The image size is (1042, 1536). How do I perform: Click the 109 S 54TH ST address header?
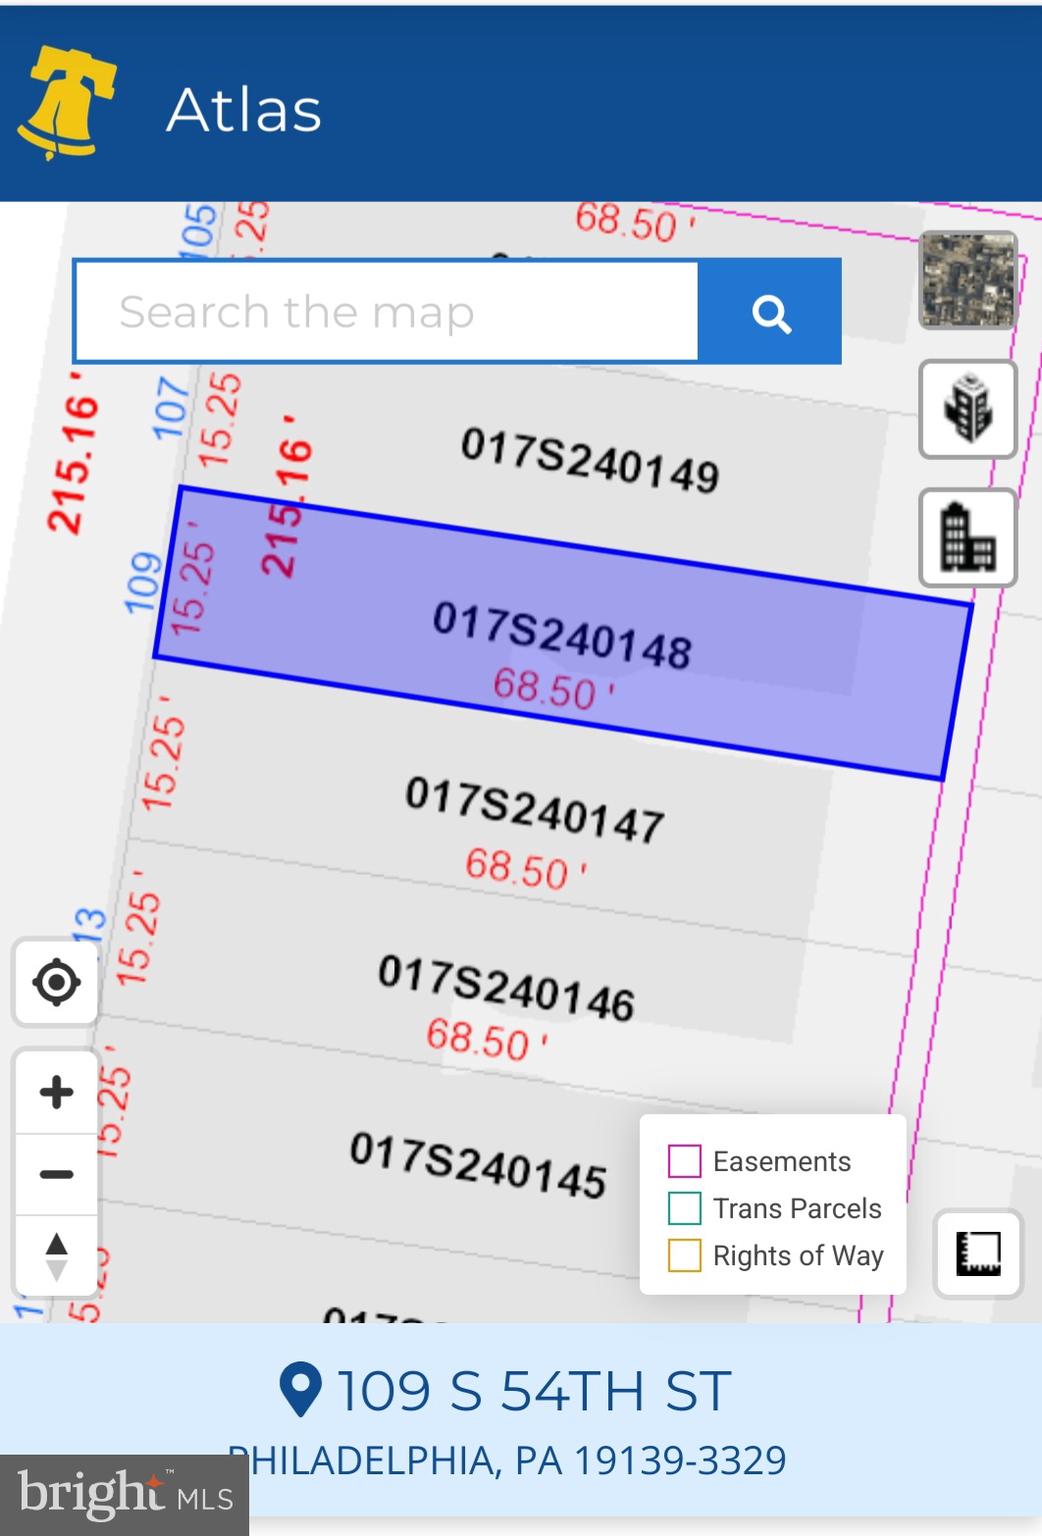(506, 1390)
